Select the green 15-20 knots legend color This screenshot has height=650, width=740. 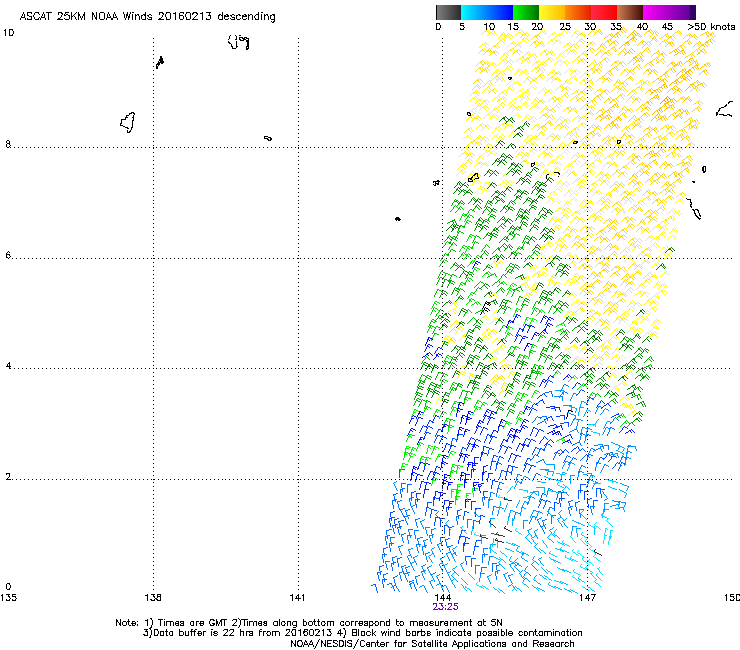(526, 12)
